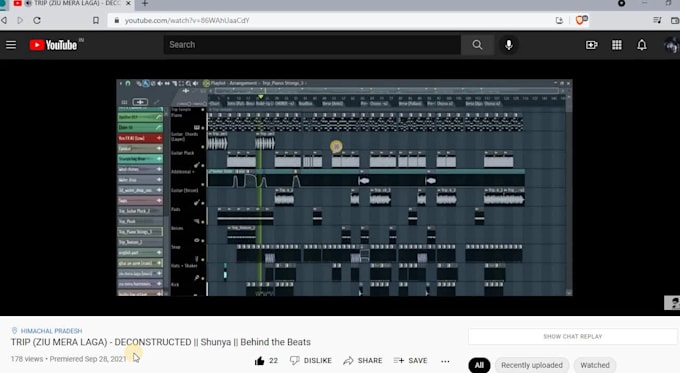Click SAVE to add to playlist

(x=410, y=360)
